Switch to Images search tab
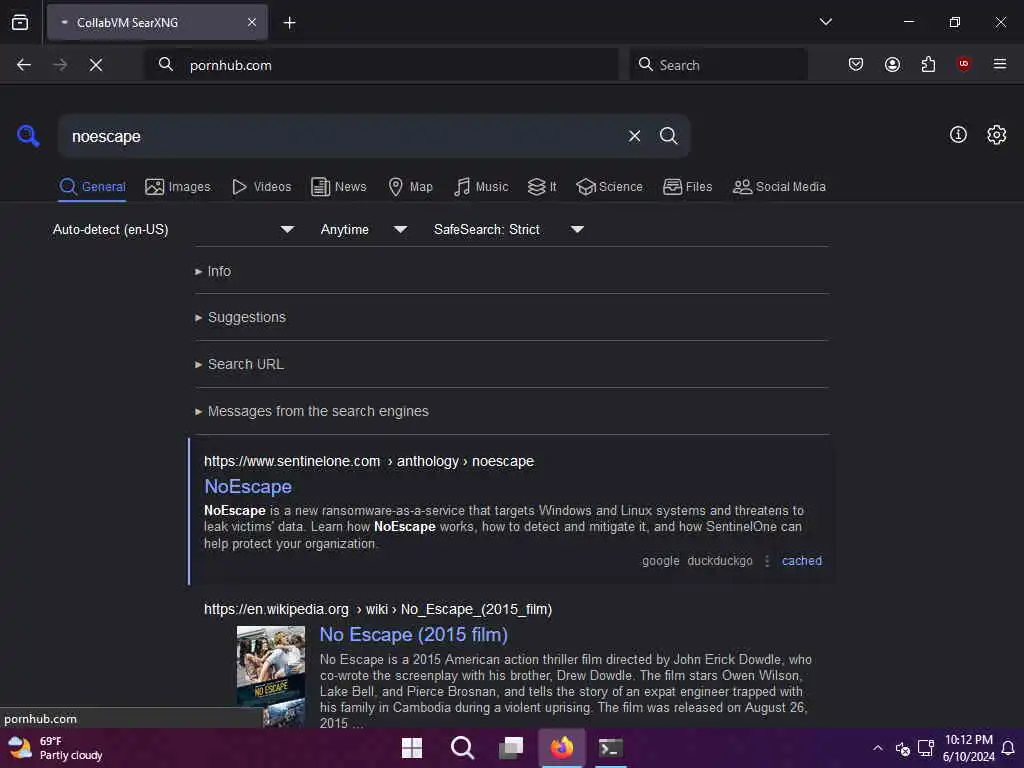Image resolution: width=1024 pixels, height=768 pixels. point(178,187)
